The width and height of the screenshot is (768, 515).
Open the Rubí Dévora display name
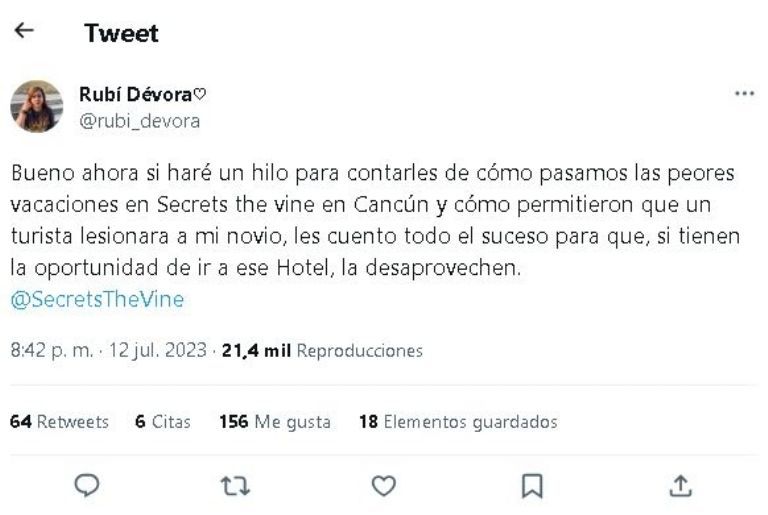143,94
